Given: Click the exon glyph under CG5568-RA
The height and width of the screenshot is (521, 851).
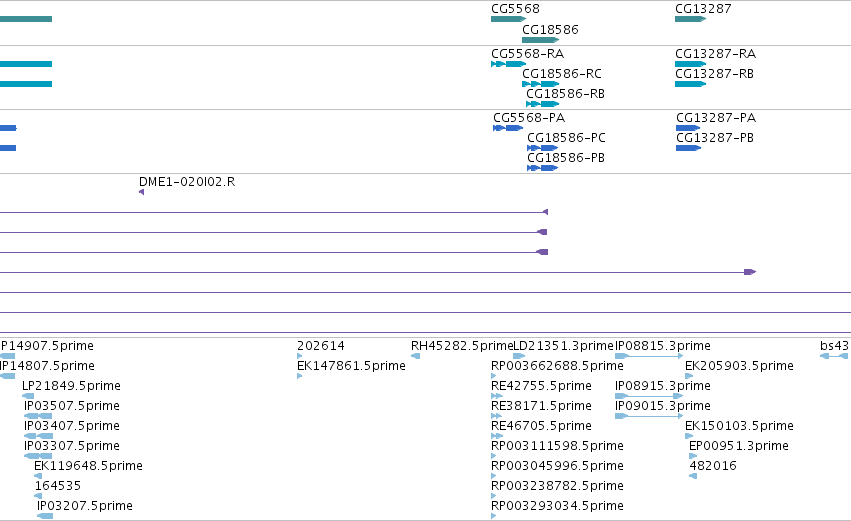Looking at the screenshot, I should [509, 64].
